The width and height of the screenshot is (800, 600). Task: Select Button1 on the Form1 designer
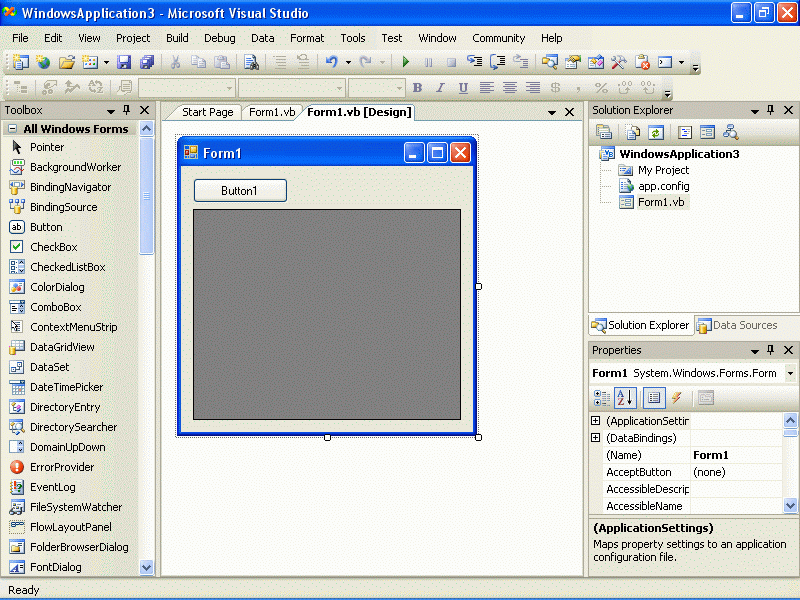(x=240, y=191)
